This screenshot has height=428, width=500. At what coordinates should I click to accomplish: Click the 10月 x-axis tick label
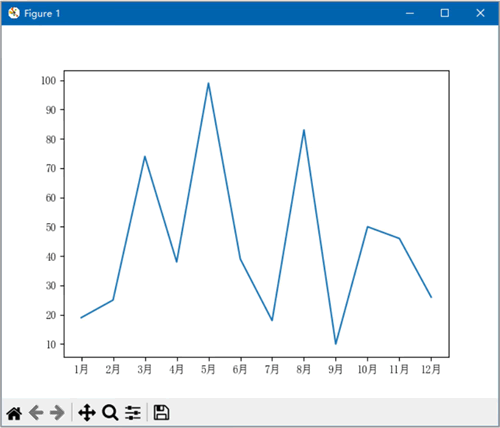367,369
